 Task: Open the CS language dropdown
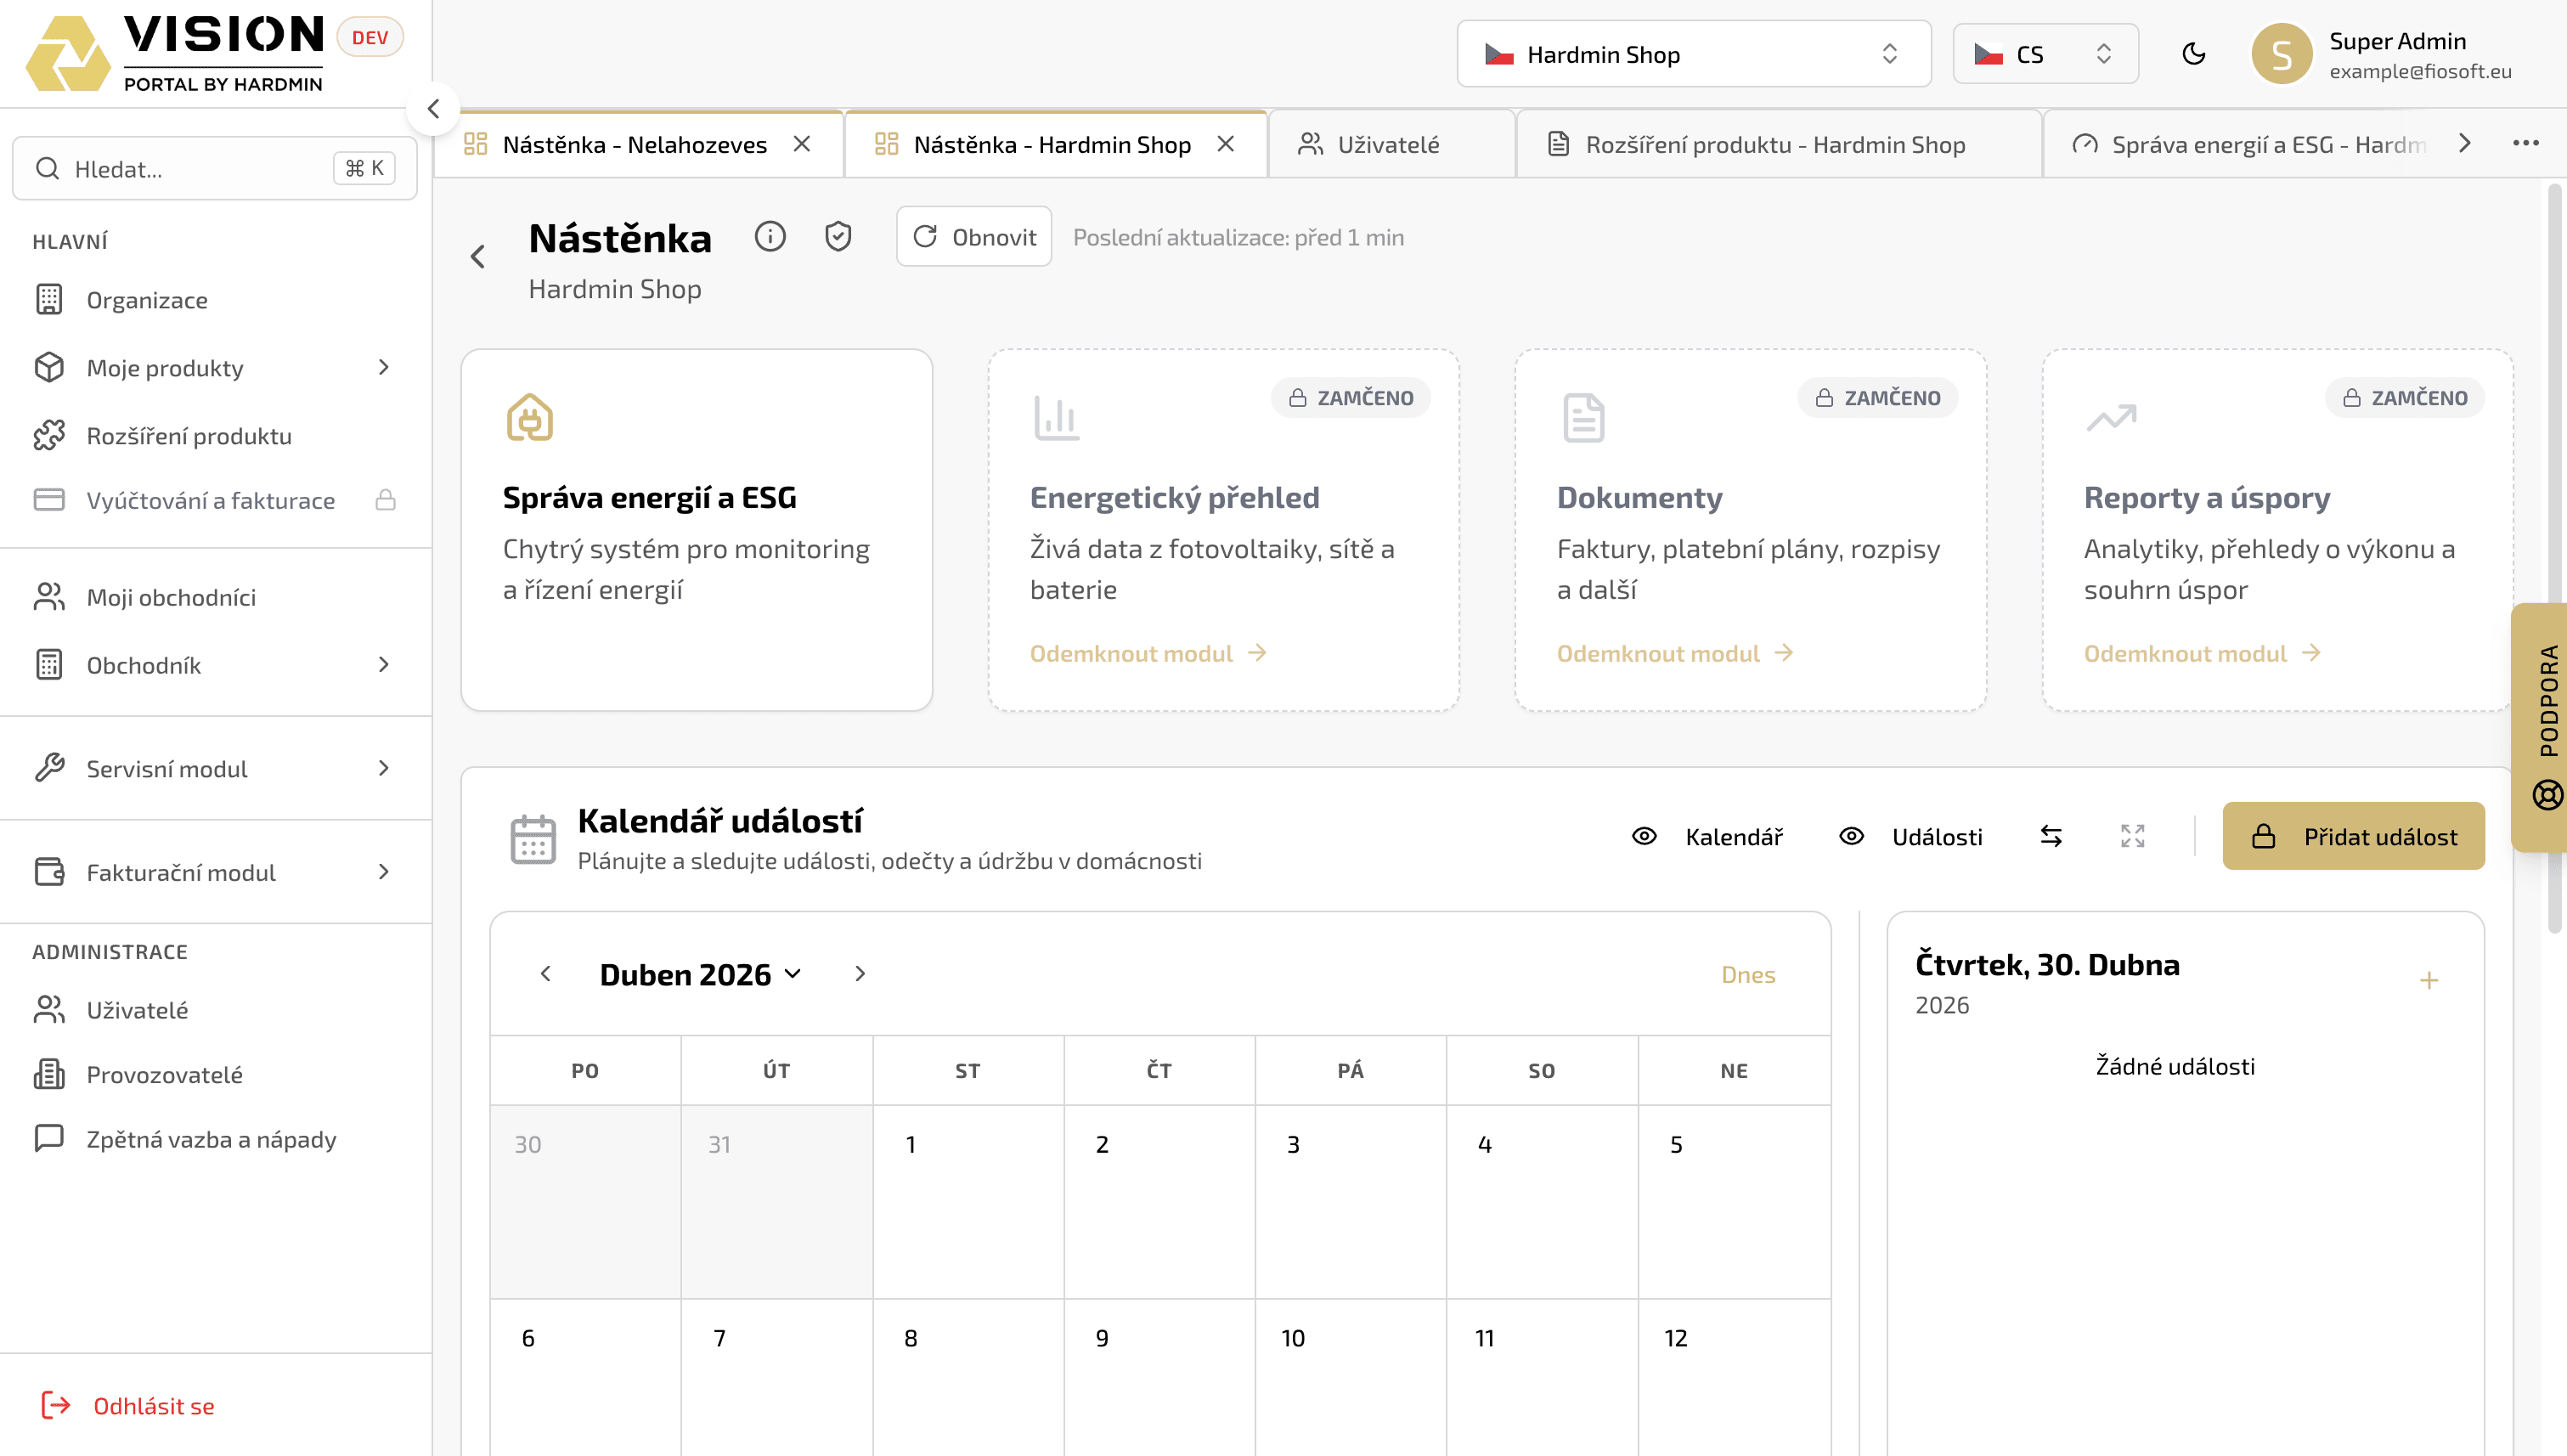click(2045, 54)
